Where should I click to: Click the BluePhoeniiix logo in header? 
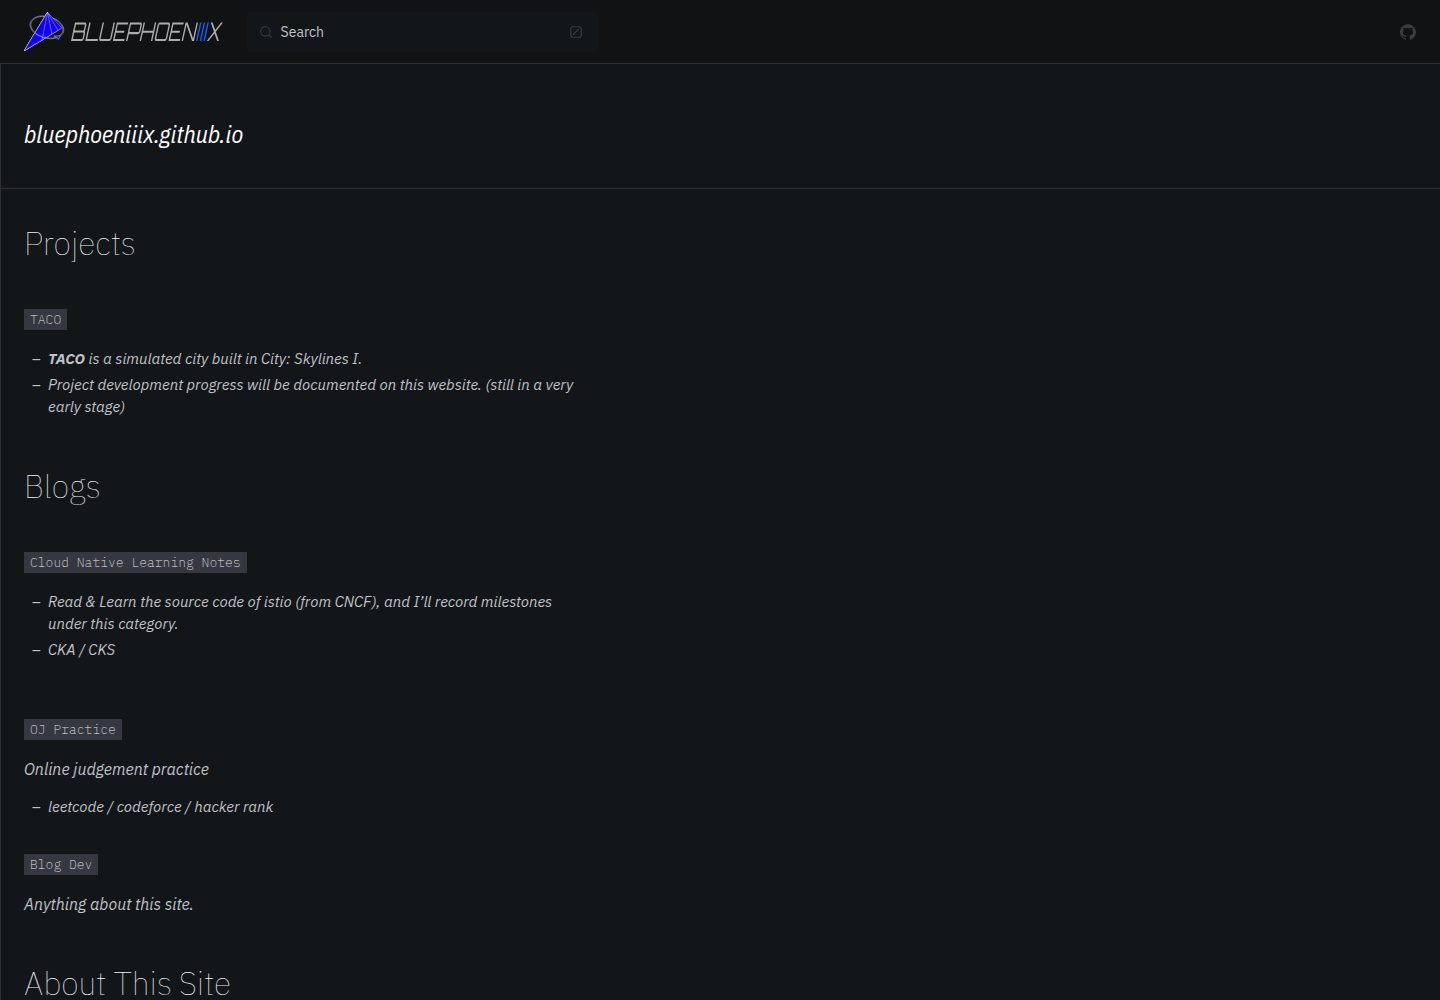[x=123, y=32]
